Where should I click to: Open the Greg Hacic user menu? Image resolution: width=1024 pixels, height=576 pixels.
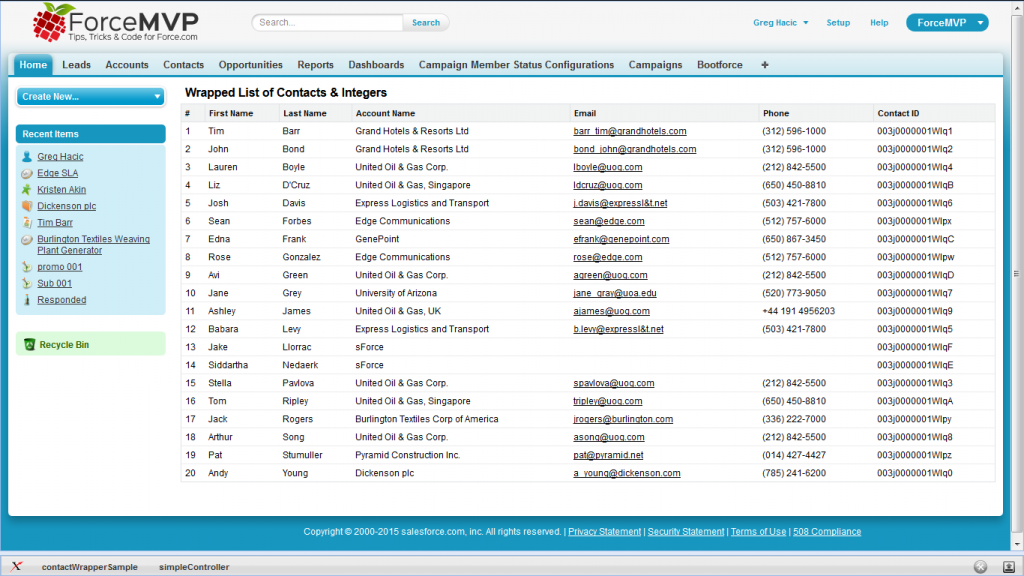[x=781, y=23]
